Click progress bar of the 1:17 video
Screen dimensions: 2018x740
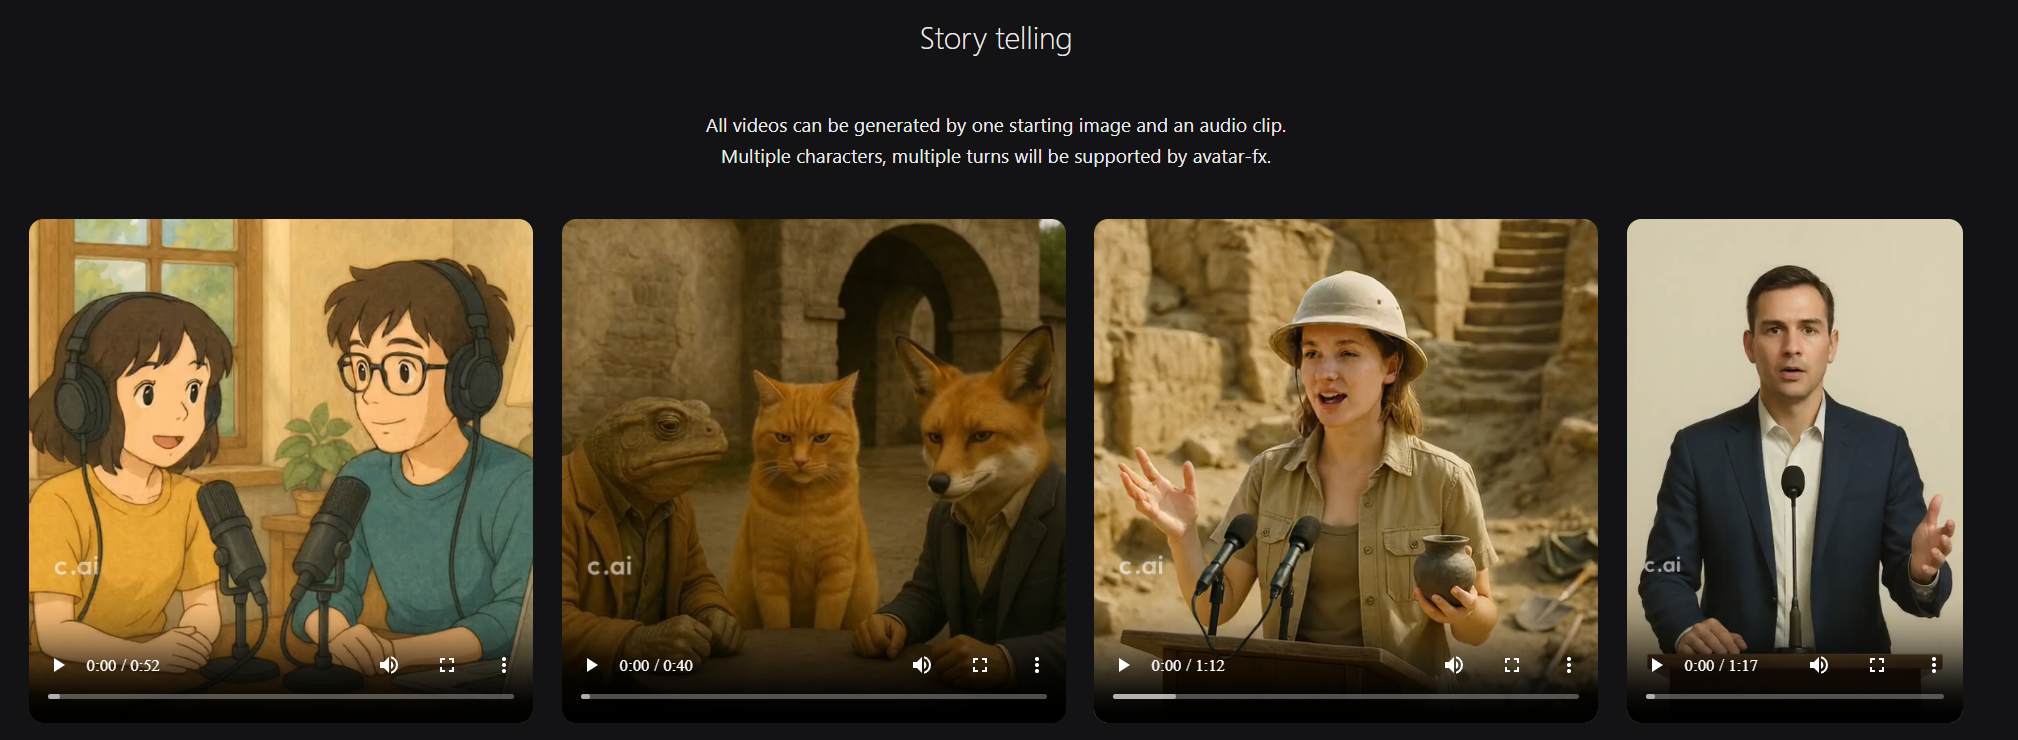[1795, 696]
